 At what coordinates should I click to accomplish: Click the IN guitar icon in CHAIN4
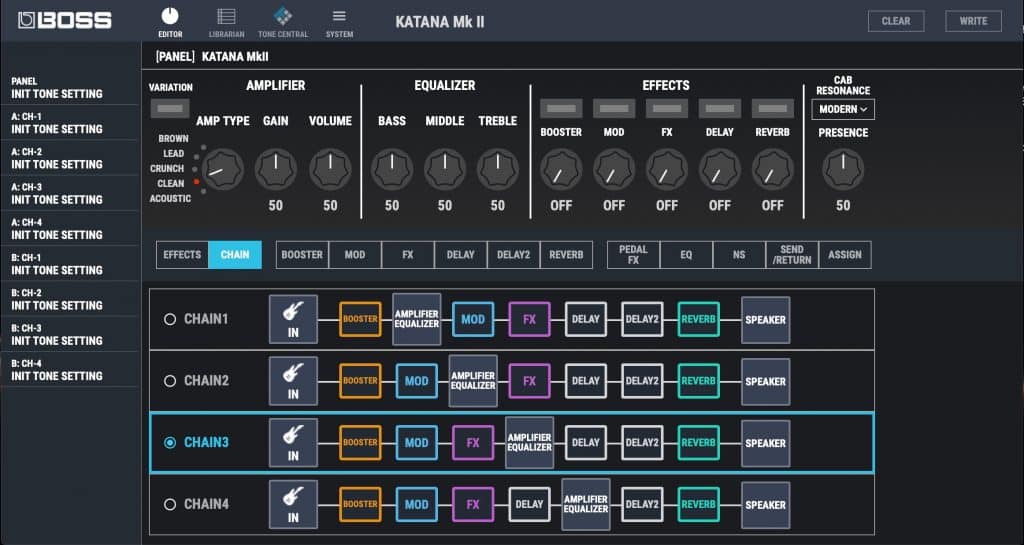293,505
